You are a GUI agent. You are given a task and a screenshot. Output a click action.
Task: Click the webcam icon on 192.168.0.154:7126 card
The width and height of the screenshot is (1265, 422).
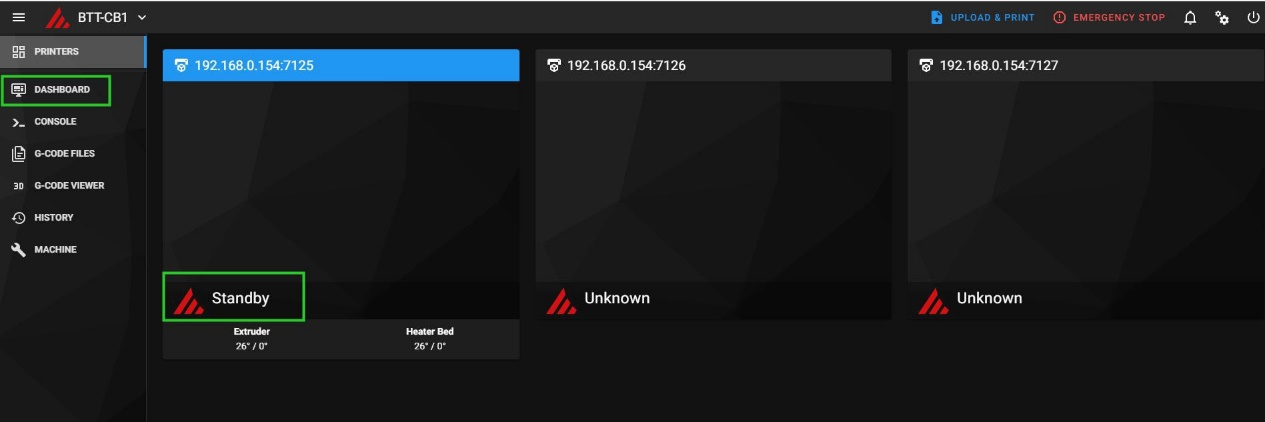(x=554, y=66)
